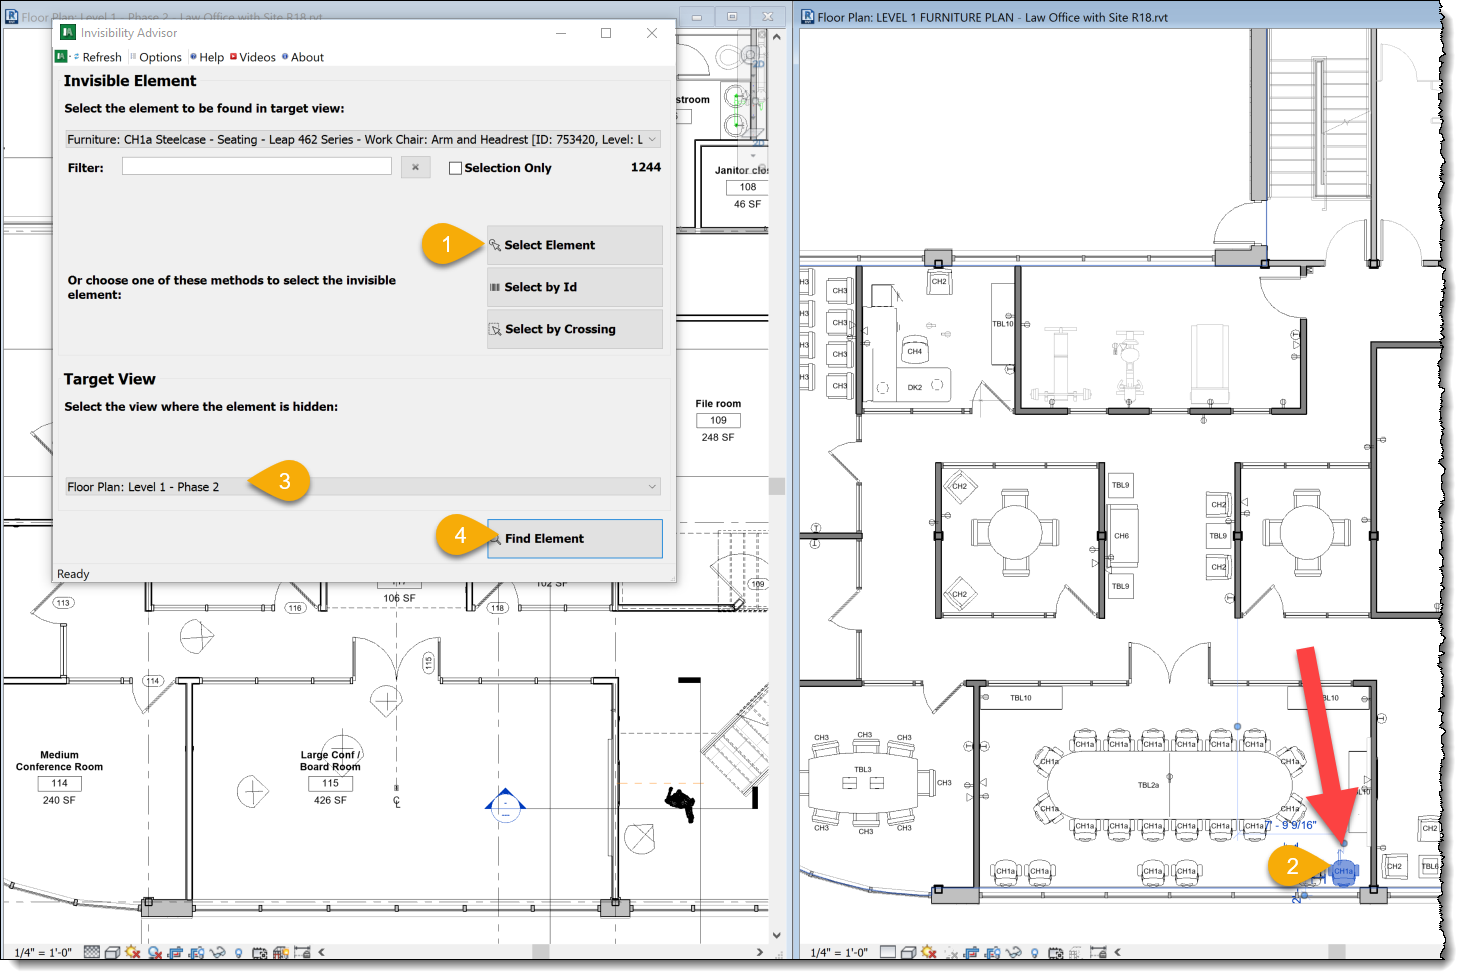Open the Help menu in Invisibility Advisor
This screenshot has height=980, width=1466.
[206, 57]
